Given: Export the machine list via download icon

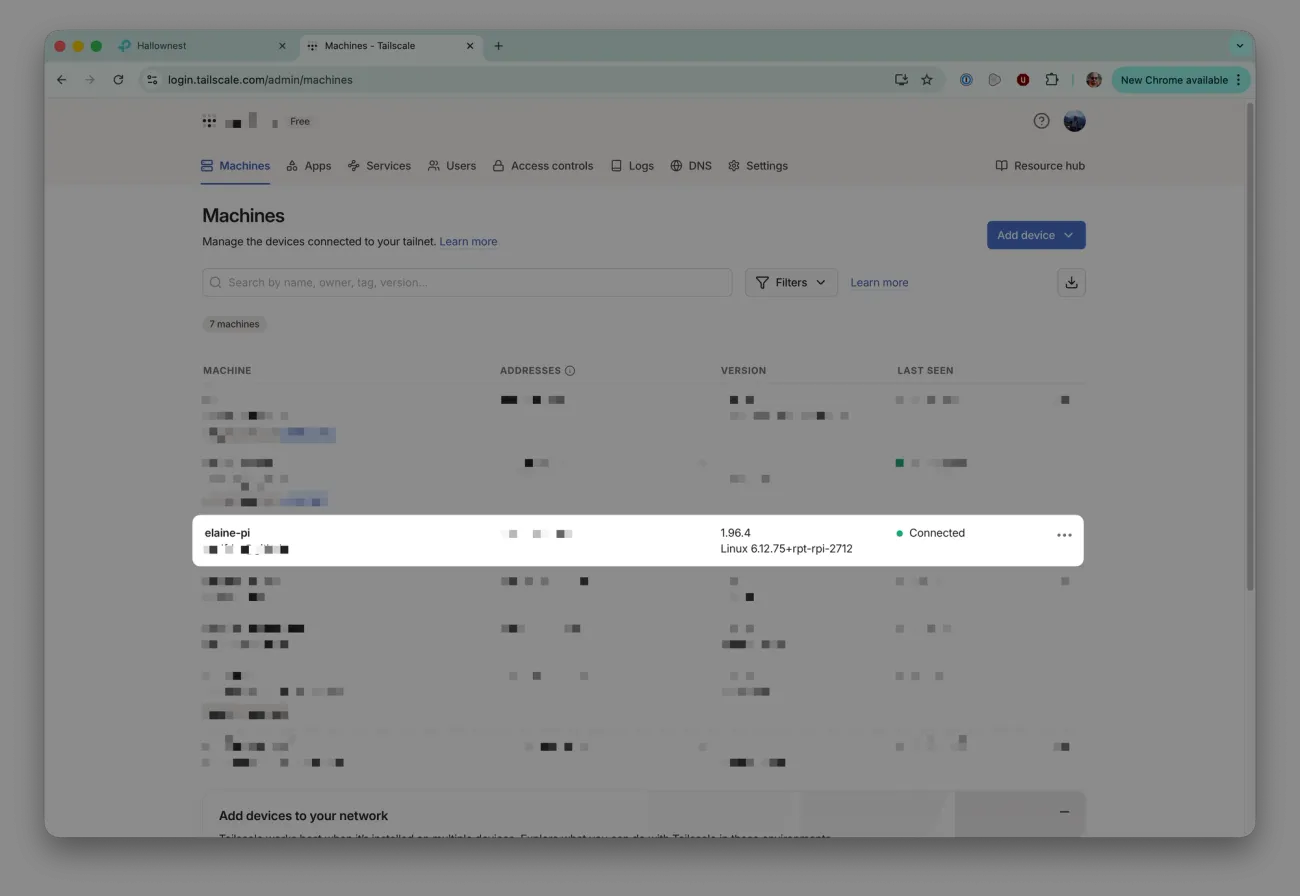Looking at the screenshot, I should click(x=1071, y=283).
